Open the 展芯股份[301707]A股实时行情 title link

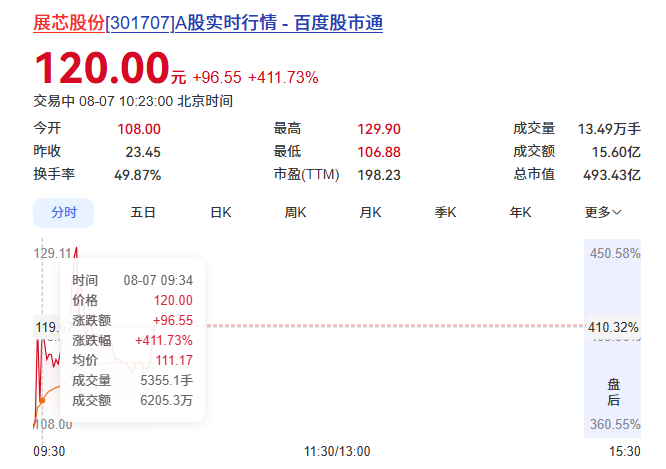point(208,23)
